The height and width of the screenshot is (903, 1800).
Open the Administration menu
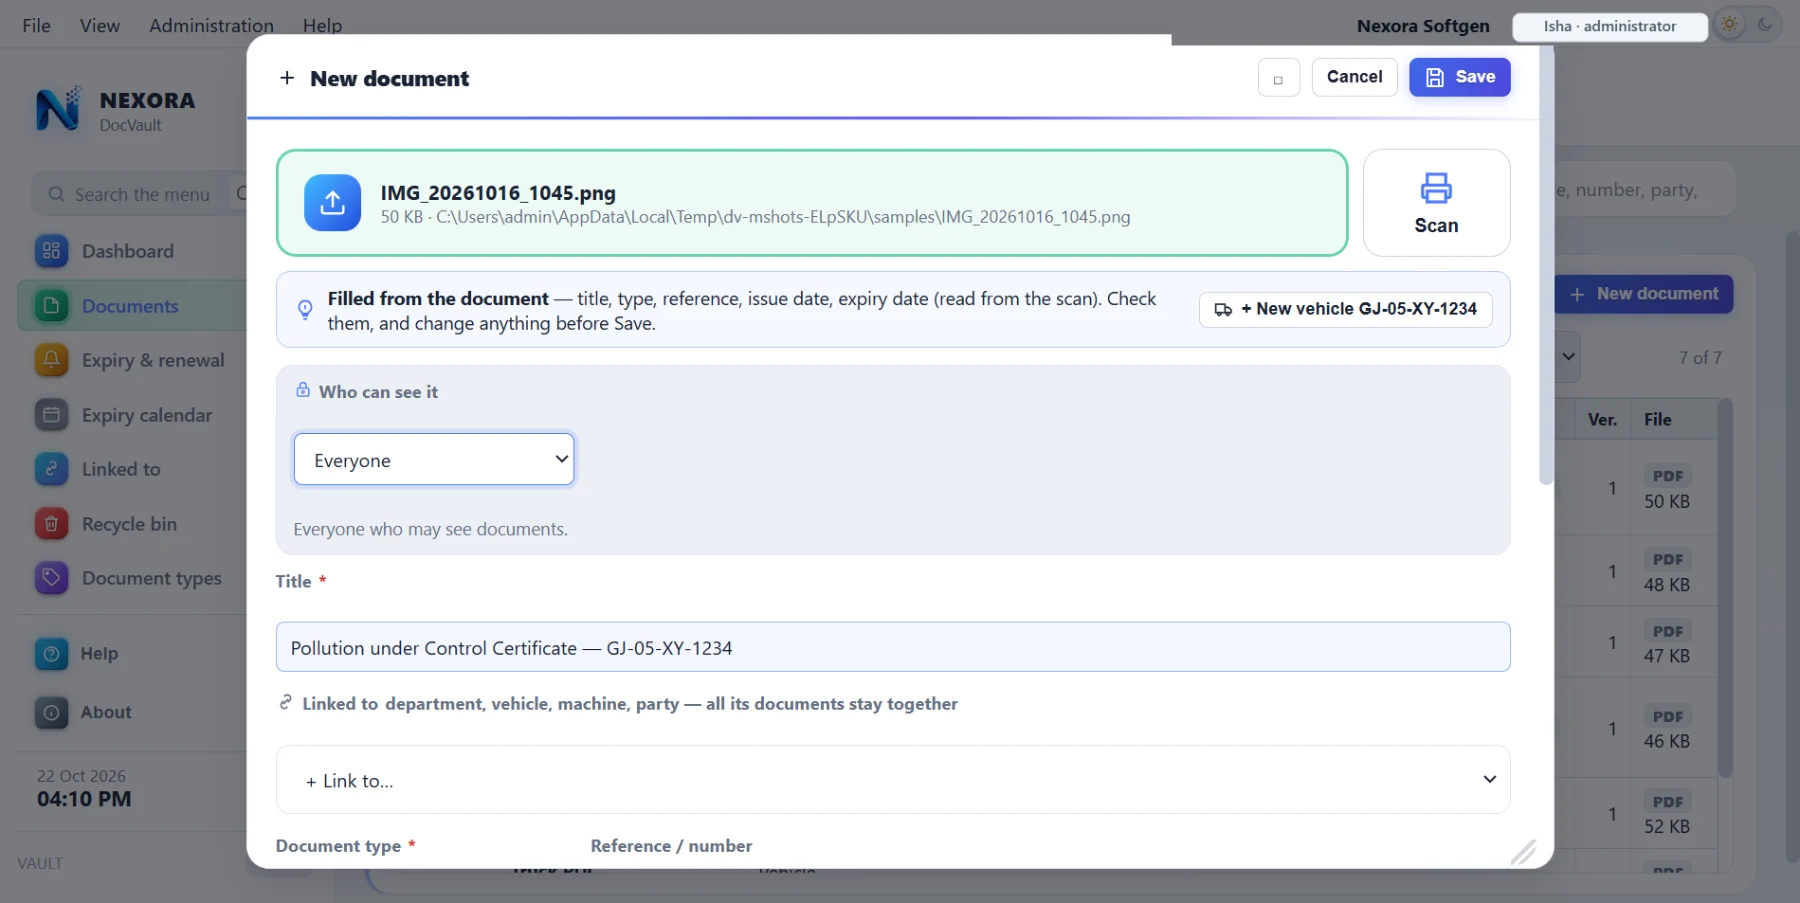pos(211,26)
